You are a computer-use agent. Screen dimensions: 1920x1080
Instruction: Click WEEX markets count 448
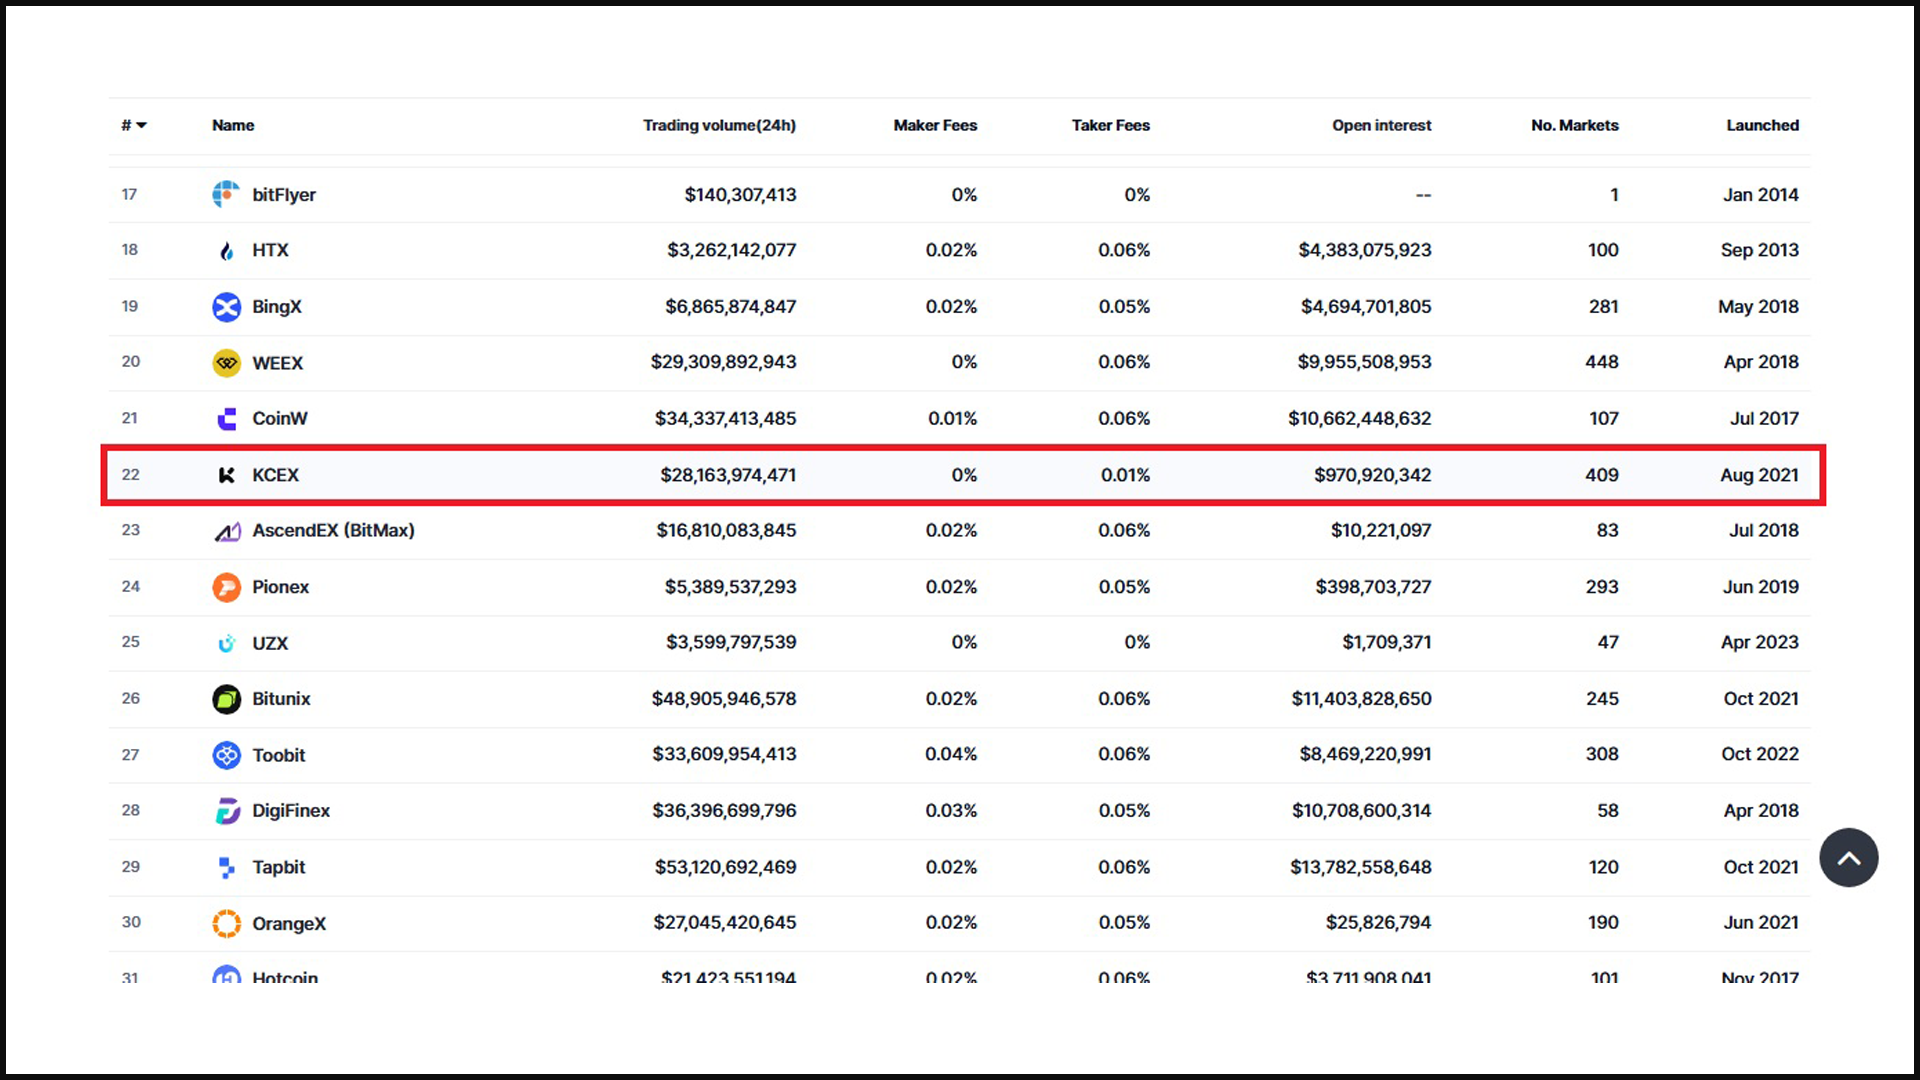[x=1601, y=362]
